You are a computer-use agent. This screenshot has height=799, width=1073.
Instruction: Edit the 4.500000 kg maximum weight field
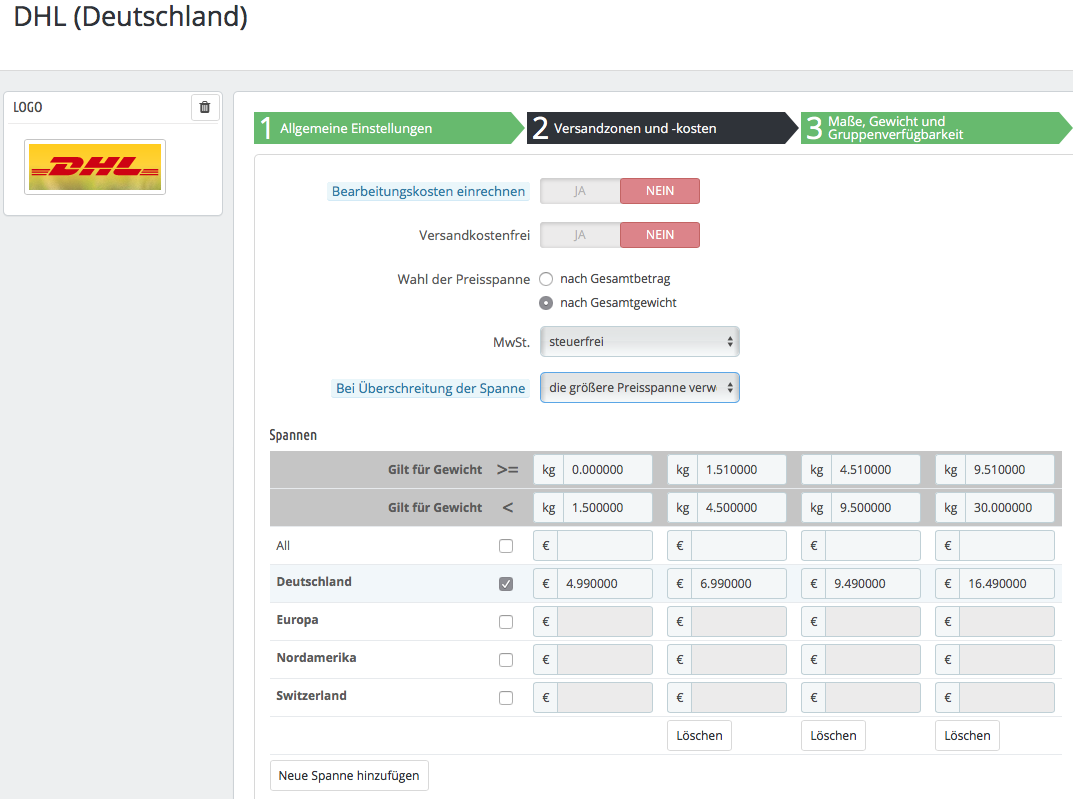pos(742,508)
